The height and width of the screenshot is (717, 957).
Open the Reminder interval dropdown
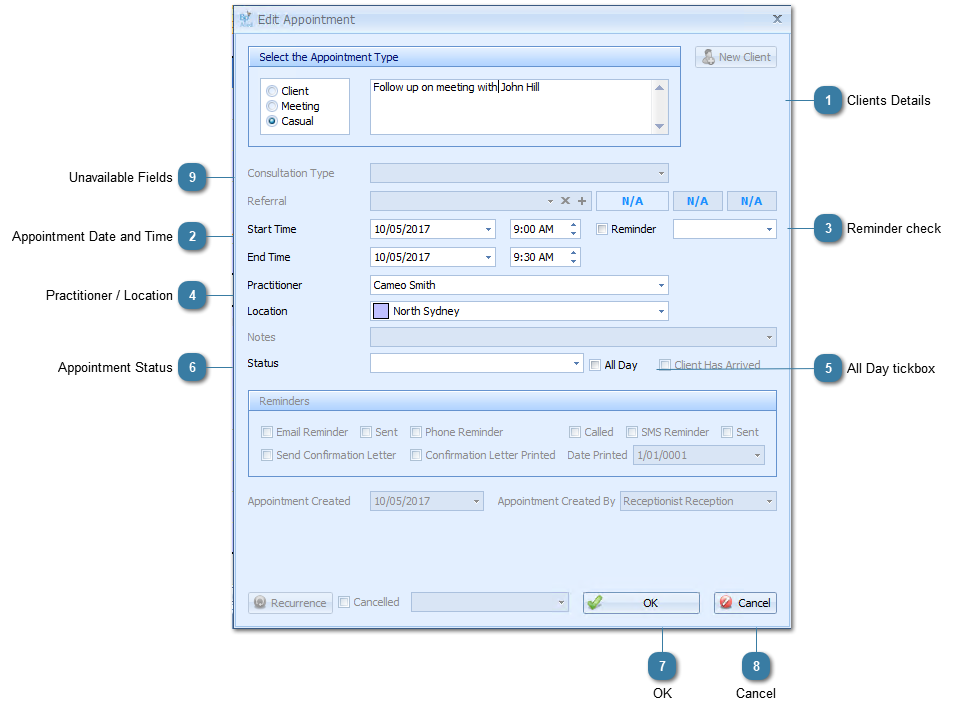pos(769,229)
